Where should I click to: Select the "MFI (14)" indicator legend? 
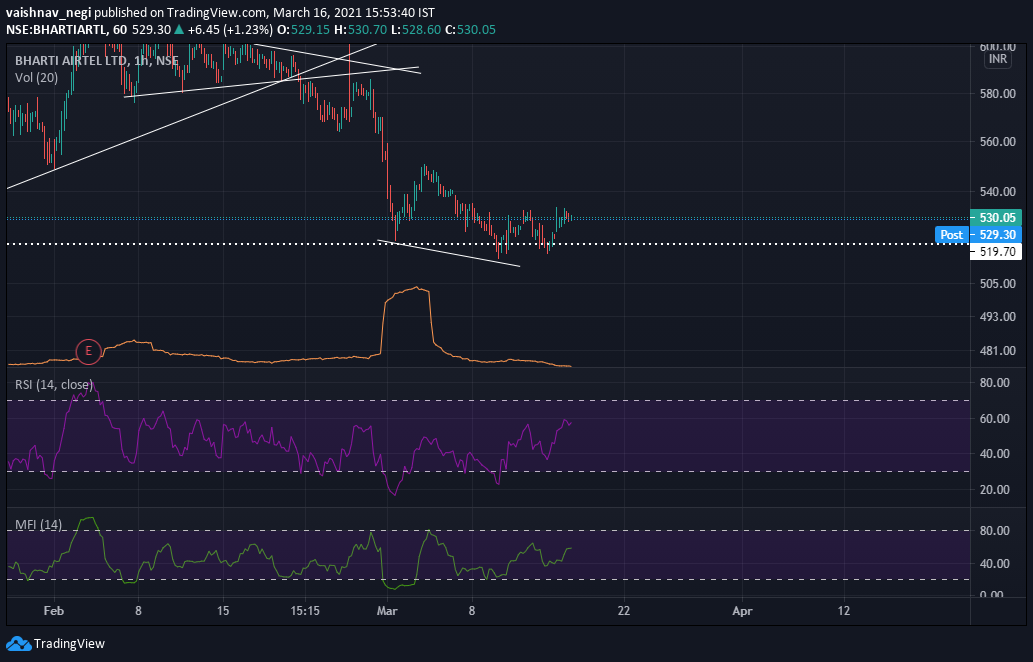39,524
